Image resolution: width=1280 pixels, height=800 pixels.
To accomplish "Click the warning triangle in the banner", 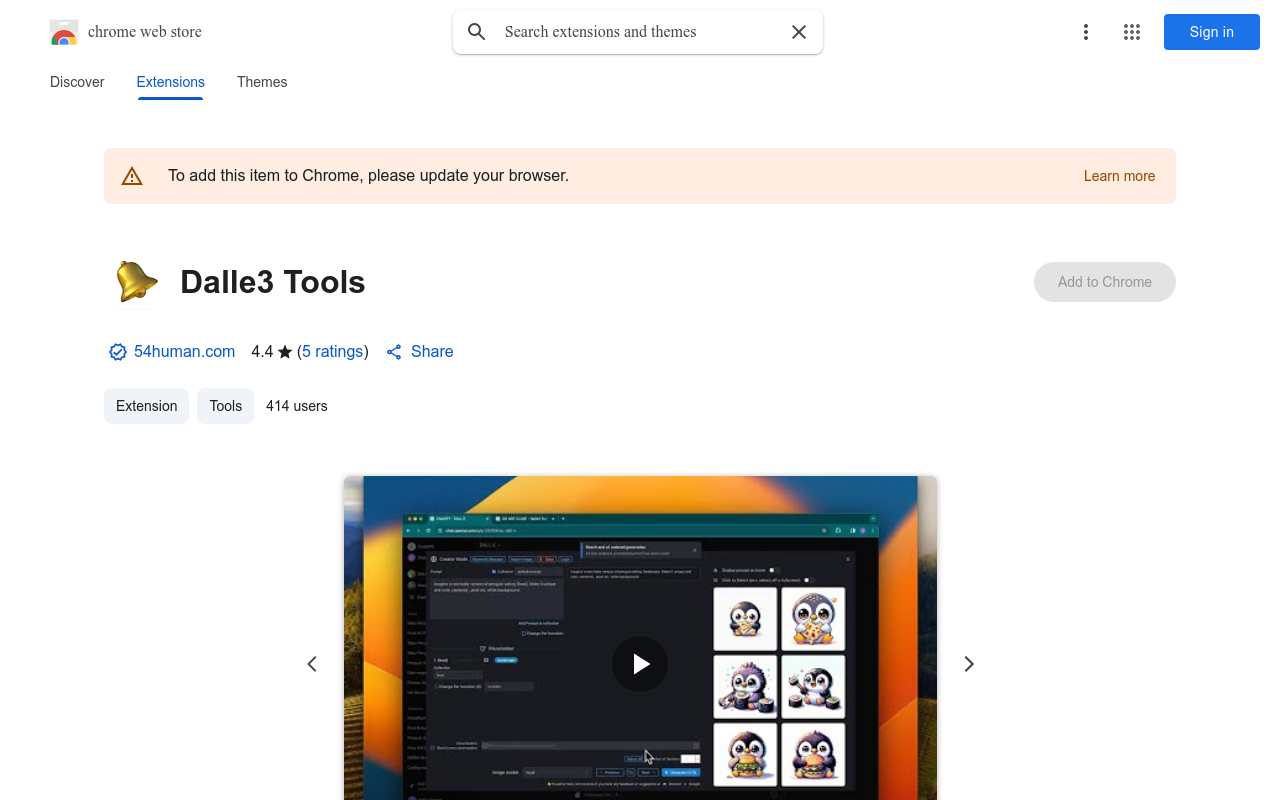I will coord(132,175).
